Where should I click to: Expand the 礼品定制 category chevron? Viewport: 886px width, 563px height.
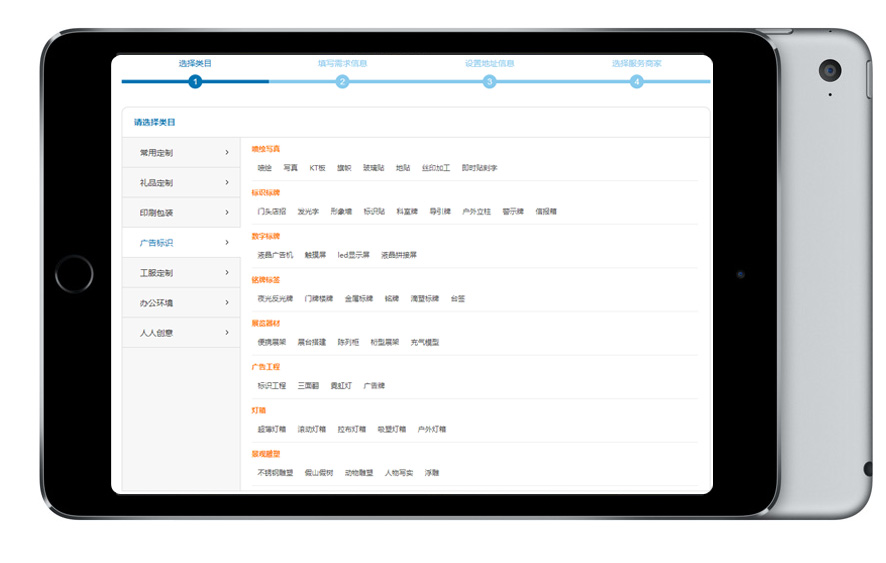(227, 183)
